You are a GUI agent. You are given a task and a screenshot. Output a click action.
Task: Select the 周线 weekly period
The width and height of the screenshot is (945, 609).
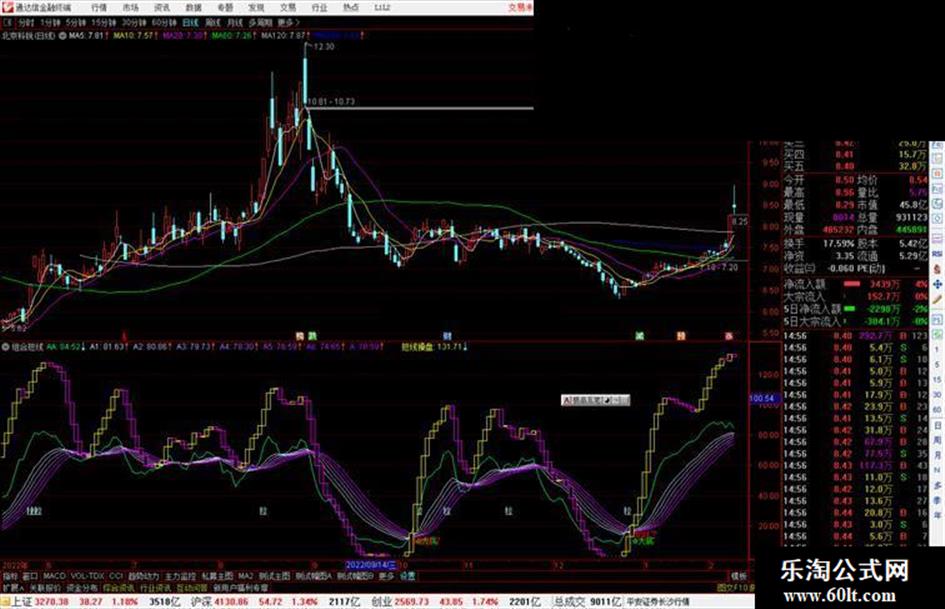coord(213,23)
